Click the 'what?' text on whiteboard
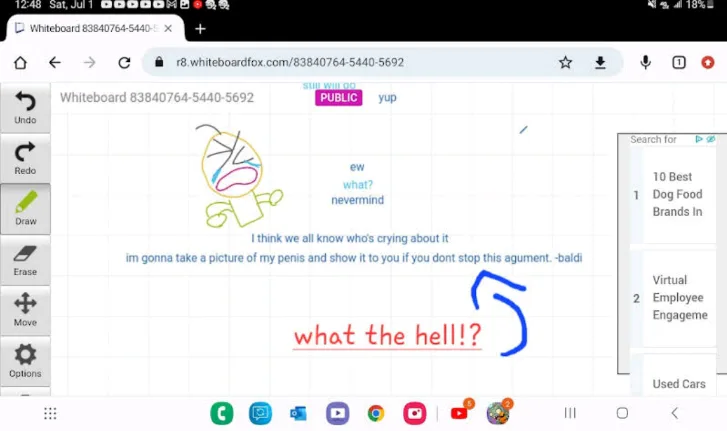 pos(357,184)
